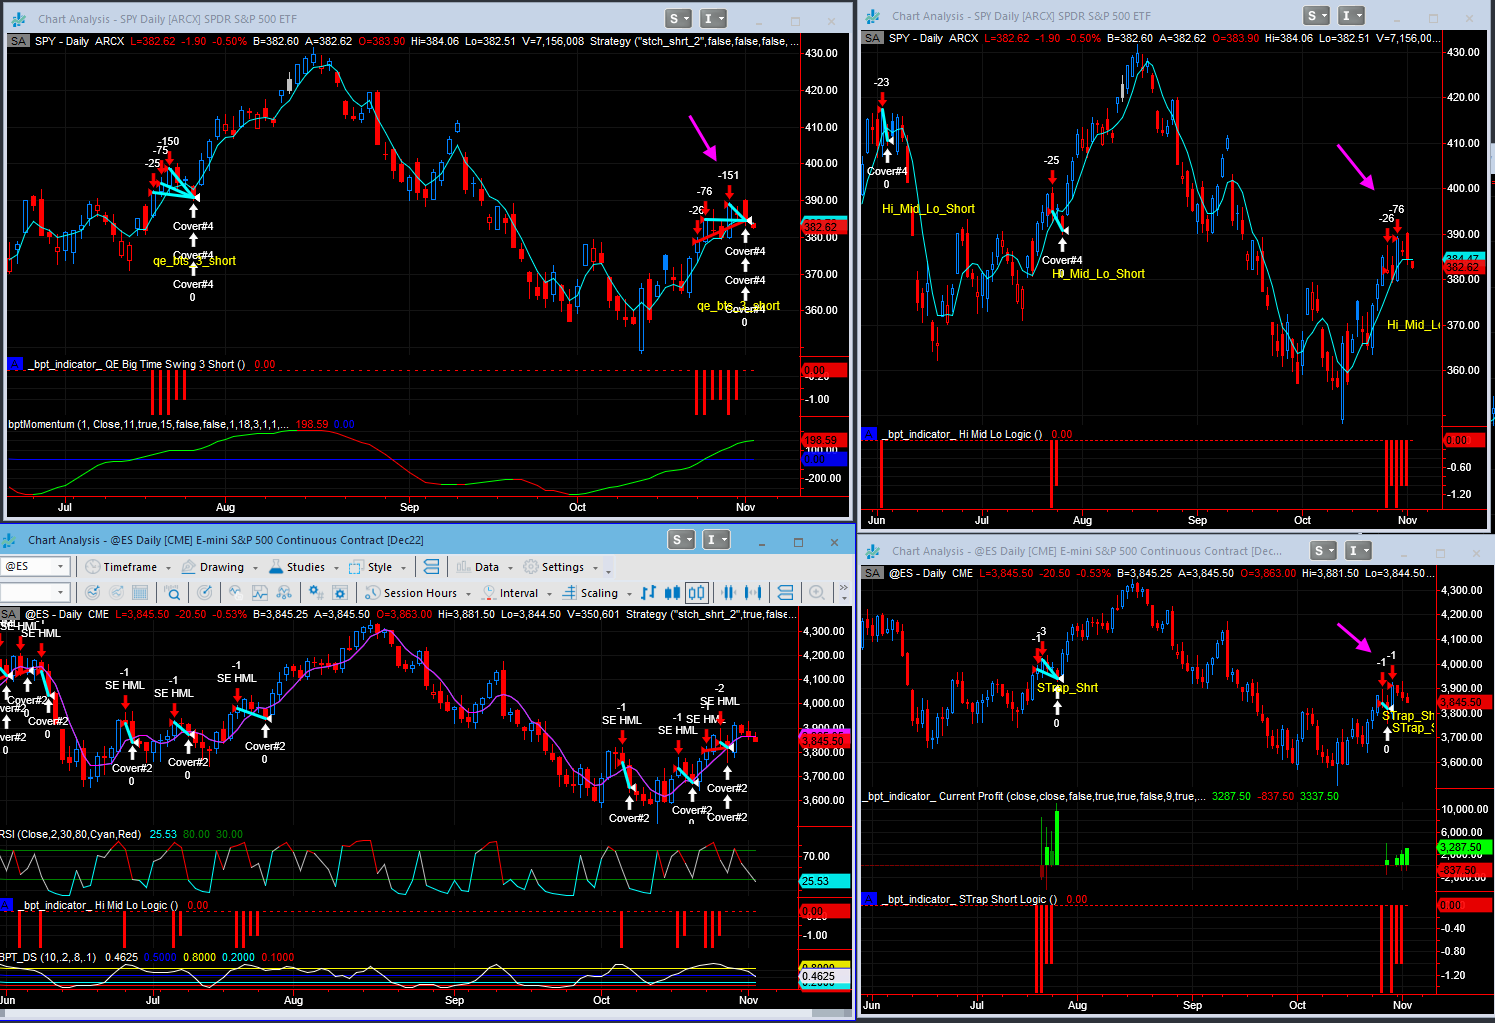Viewport: 1495px width, 1023px height.
Task: Click the first clock-check icon in second toolbar row
Action: coord(93,593)
